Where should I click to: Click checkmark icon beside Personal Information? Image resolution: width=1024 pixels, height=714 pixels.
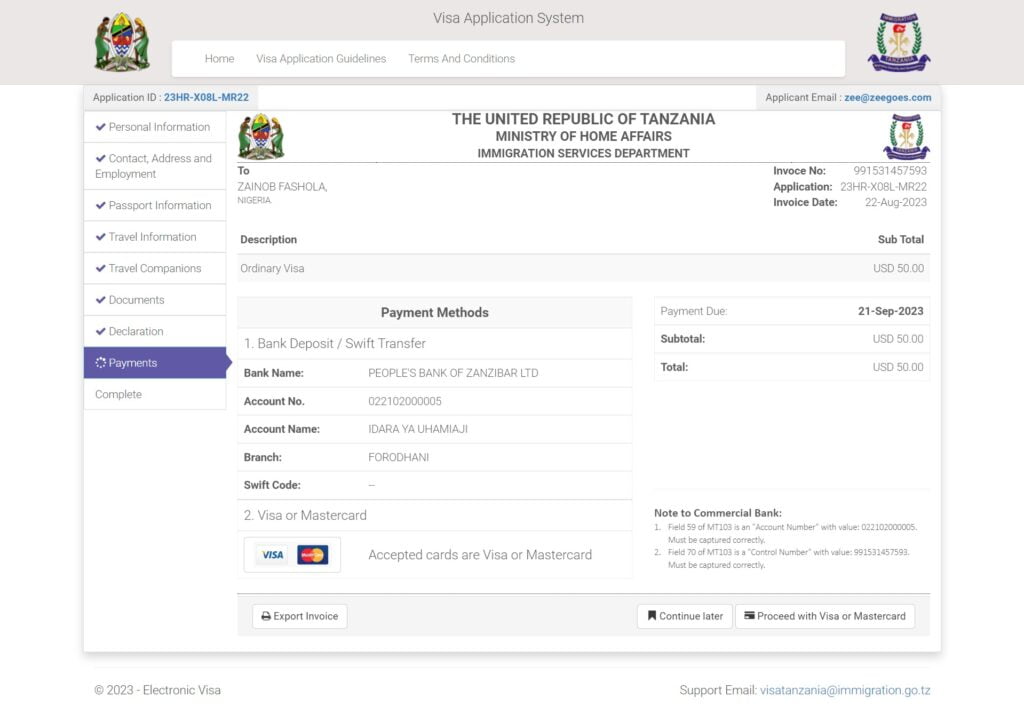[100, 127]
